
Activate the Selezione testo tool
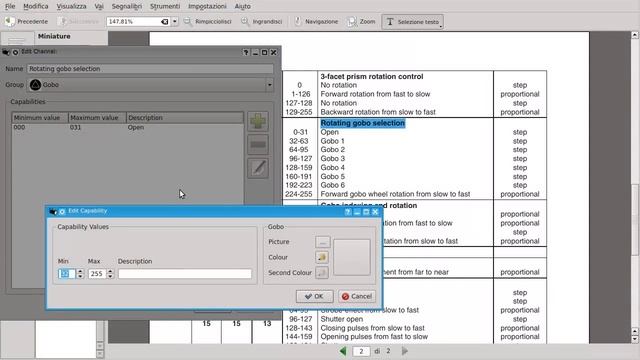click(x=413, y=22)
